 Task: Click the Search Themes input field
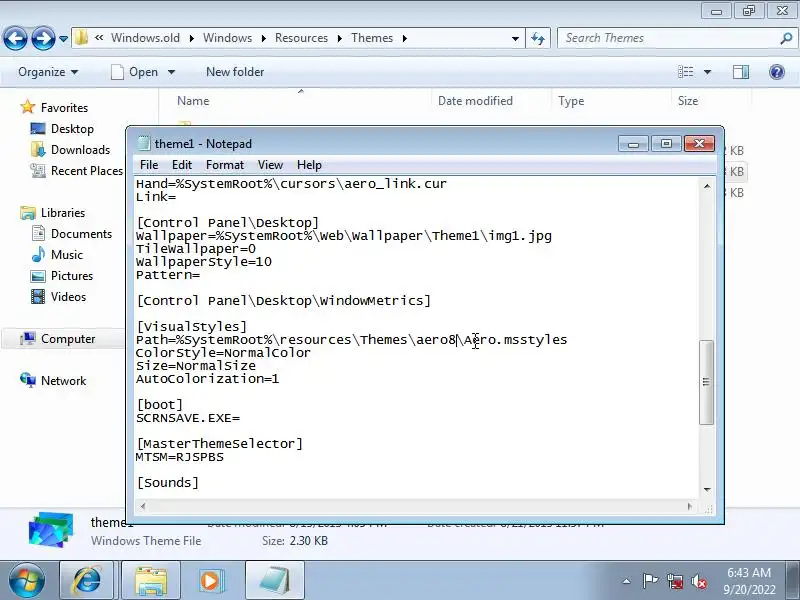(x=668, y=38)
